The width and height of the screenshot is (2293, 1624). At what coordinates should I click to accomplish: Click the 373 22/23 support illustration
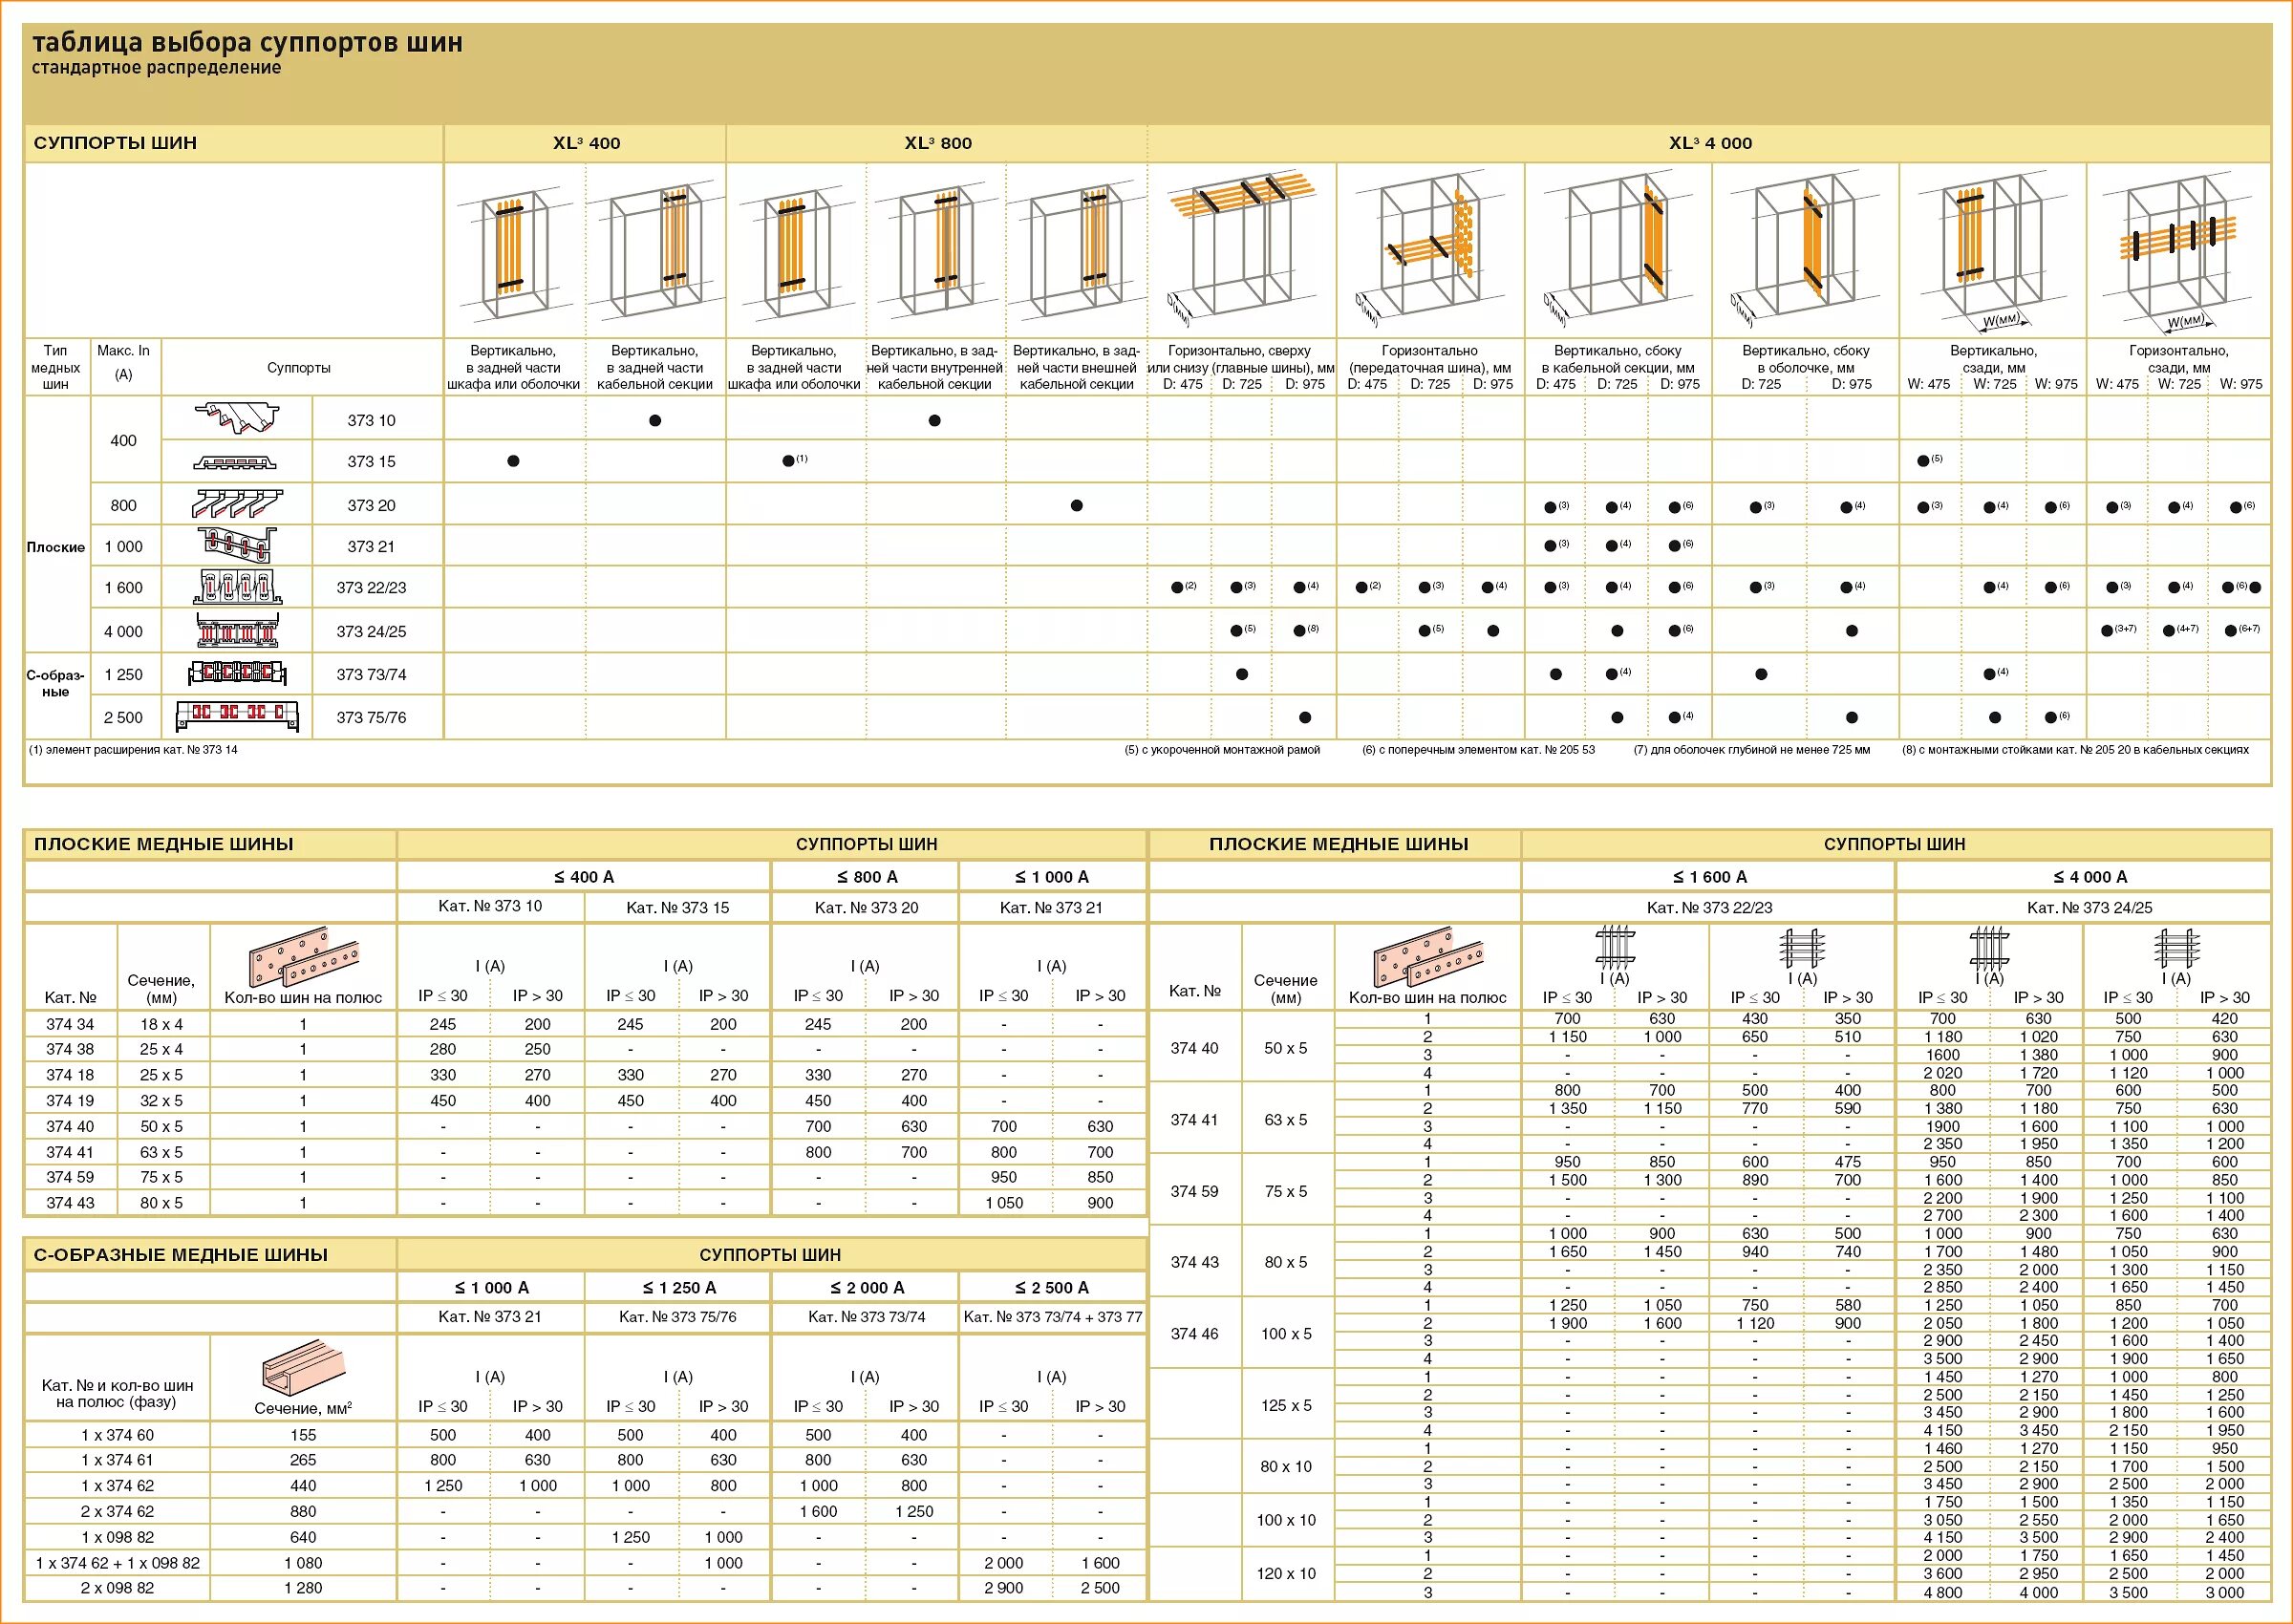point(237,587)
